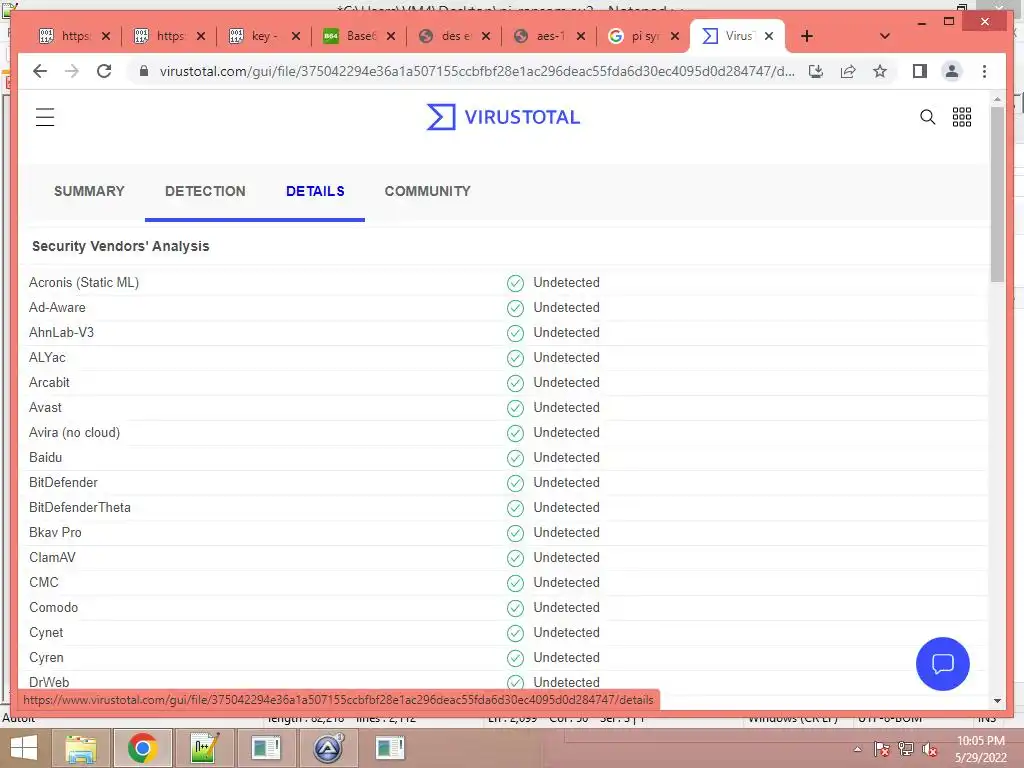This screenshot has width=1024, height=768.
Task: Open the DETECTION section tab
Action: coord(205,191)
